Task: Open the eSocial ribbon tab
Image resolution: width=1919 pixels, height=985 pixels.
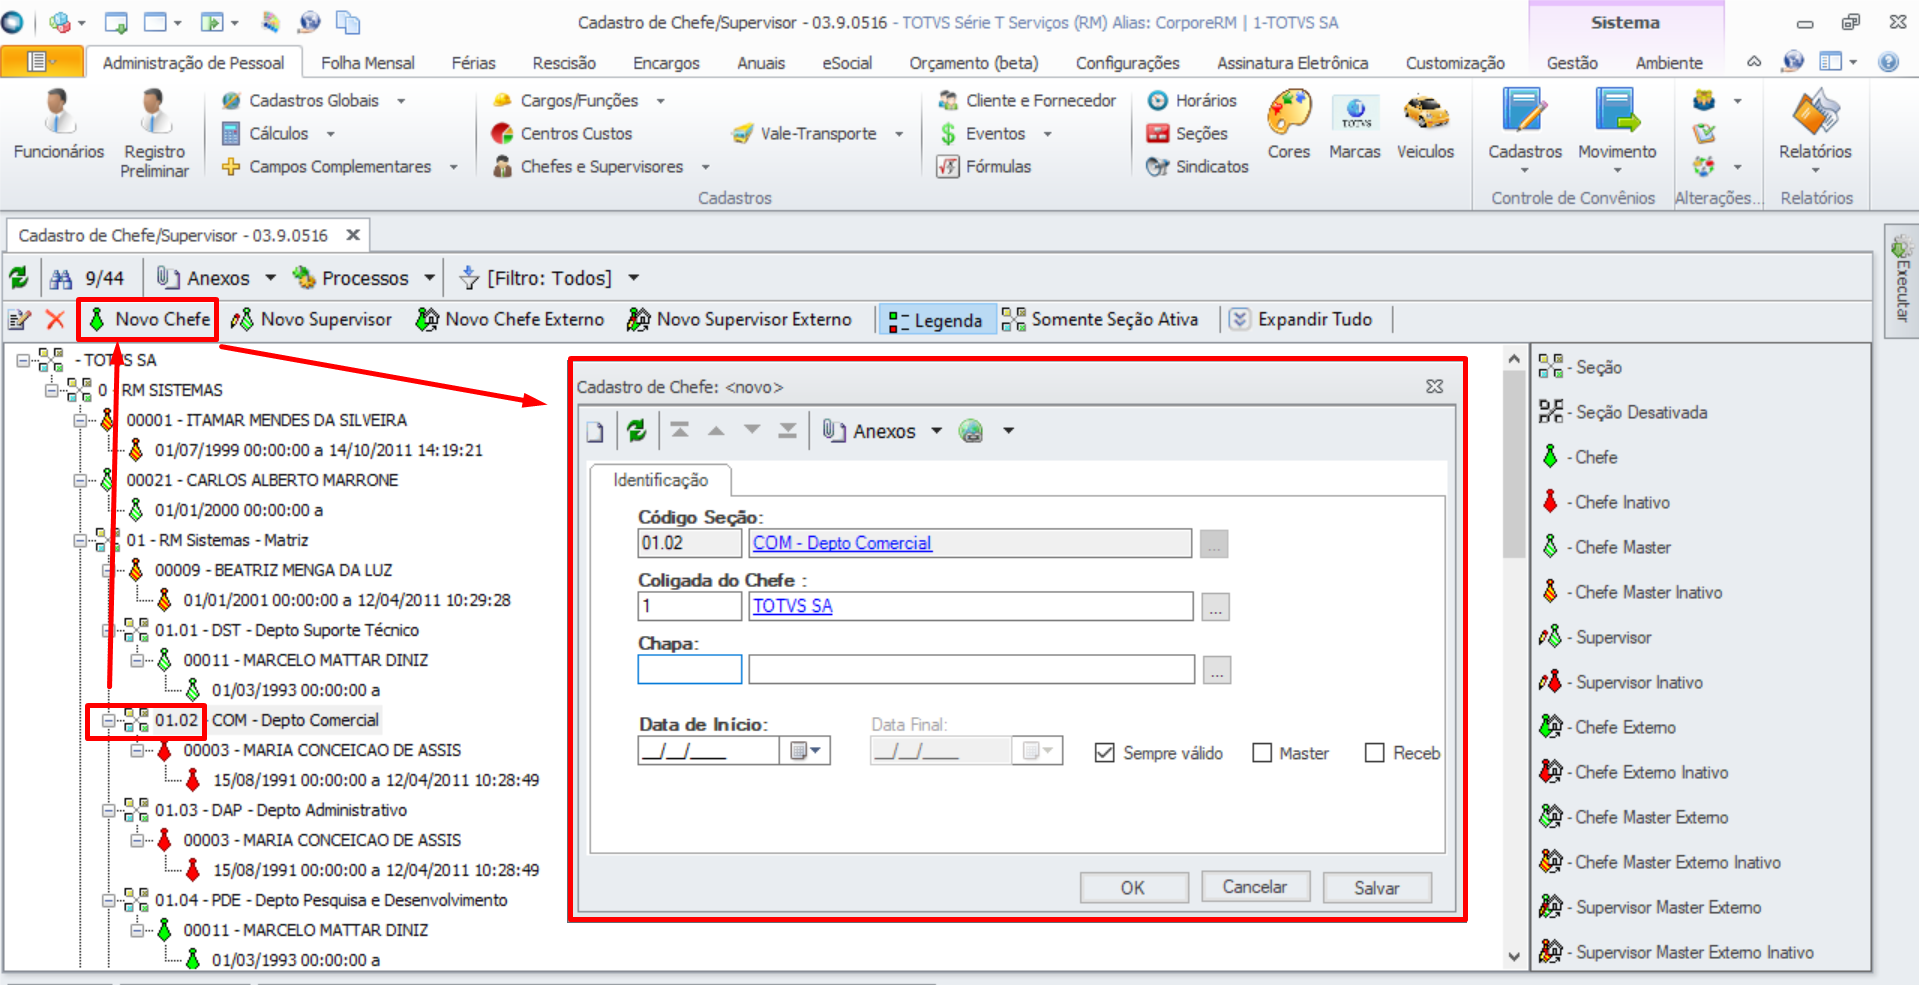Action: point(847,63)
